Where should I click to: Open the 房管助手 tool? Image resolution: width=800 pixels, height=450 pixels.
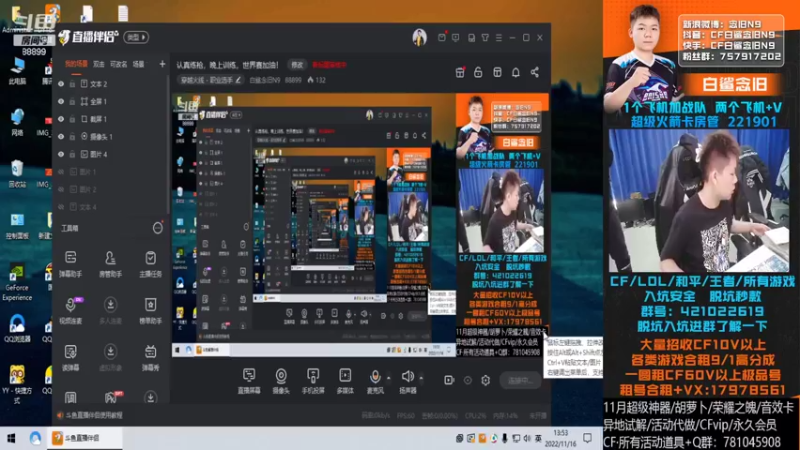[110, 264]
